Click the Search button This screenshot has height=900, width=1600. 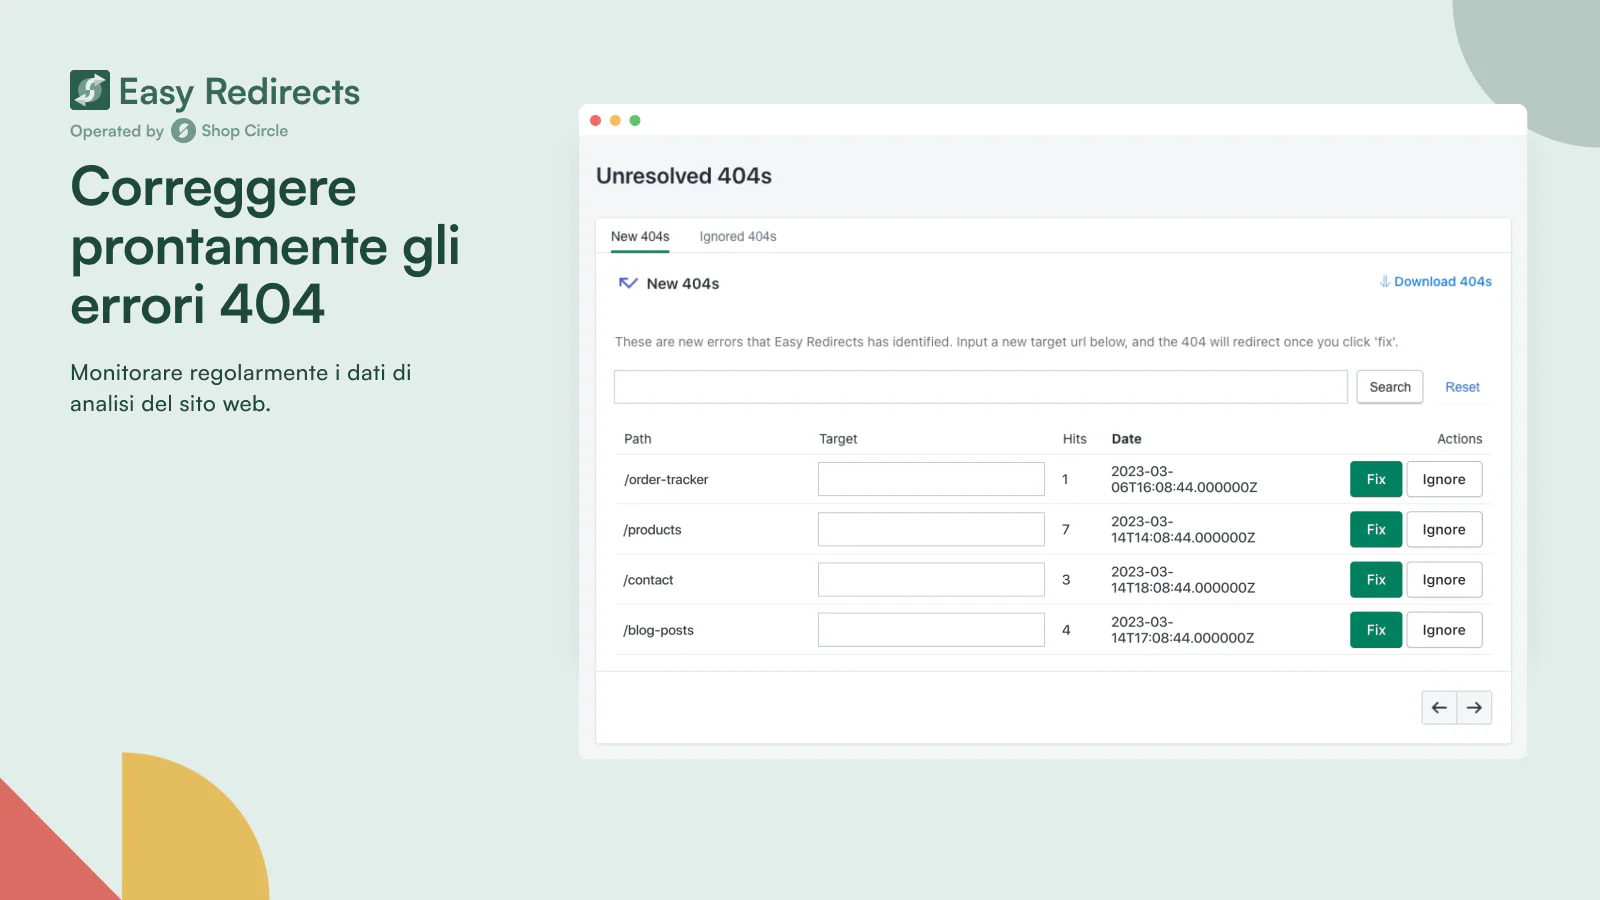pos(1390,387)
